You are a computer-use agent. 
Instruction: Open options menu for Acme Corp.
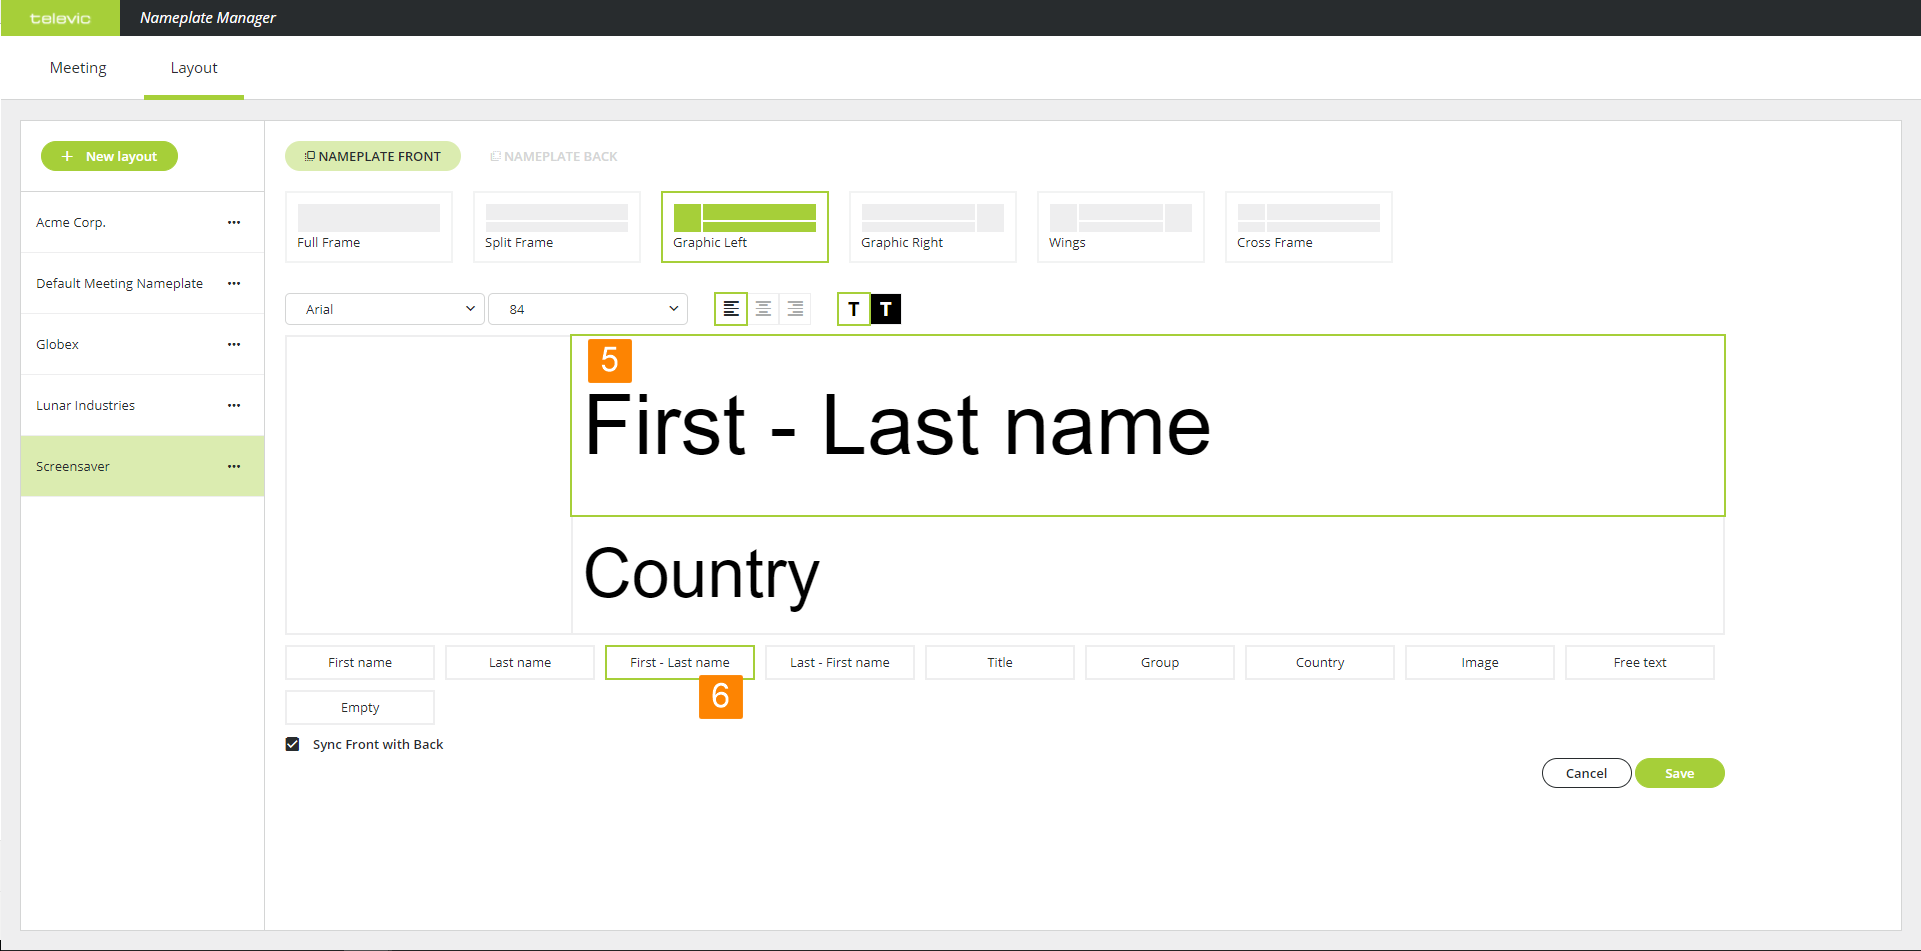click(234, 222)
